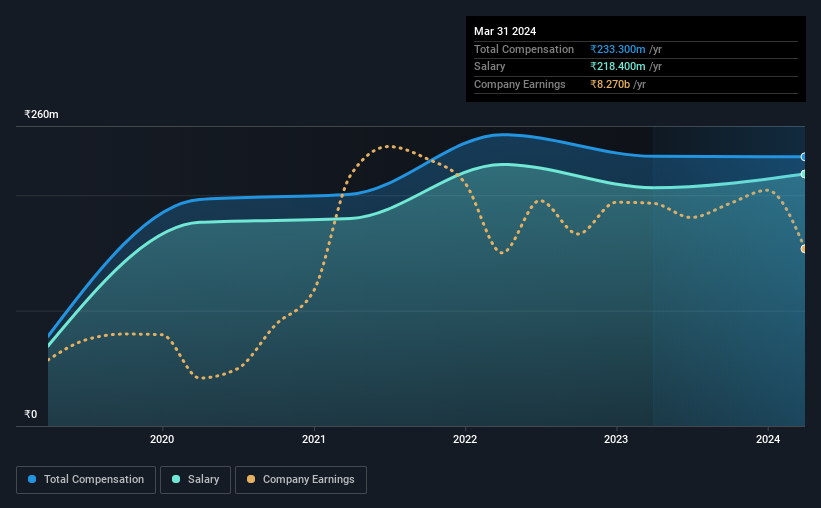Toggle the Total Compensation legend button

click(86, 480)
